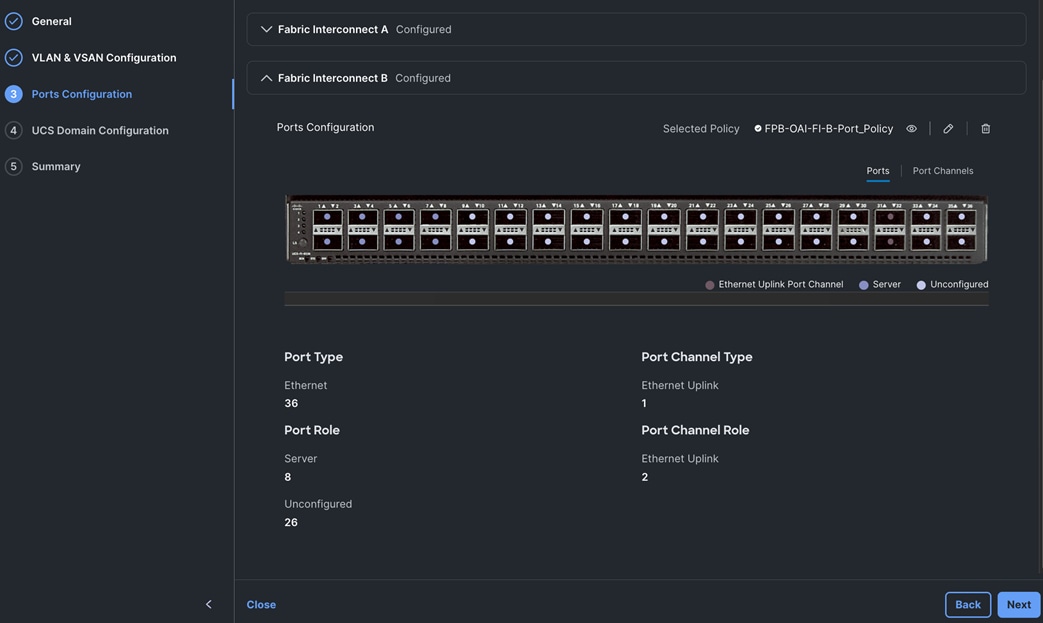
Task: Select unconfigured port 33 on the switch
Action: click(x=926, y=217)
